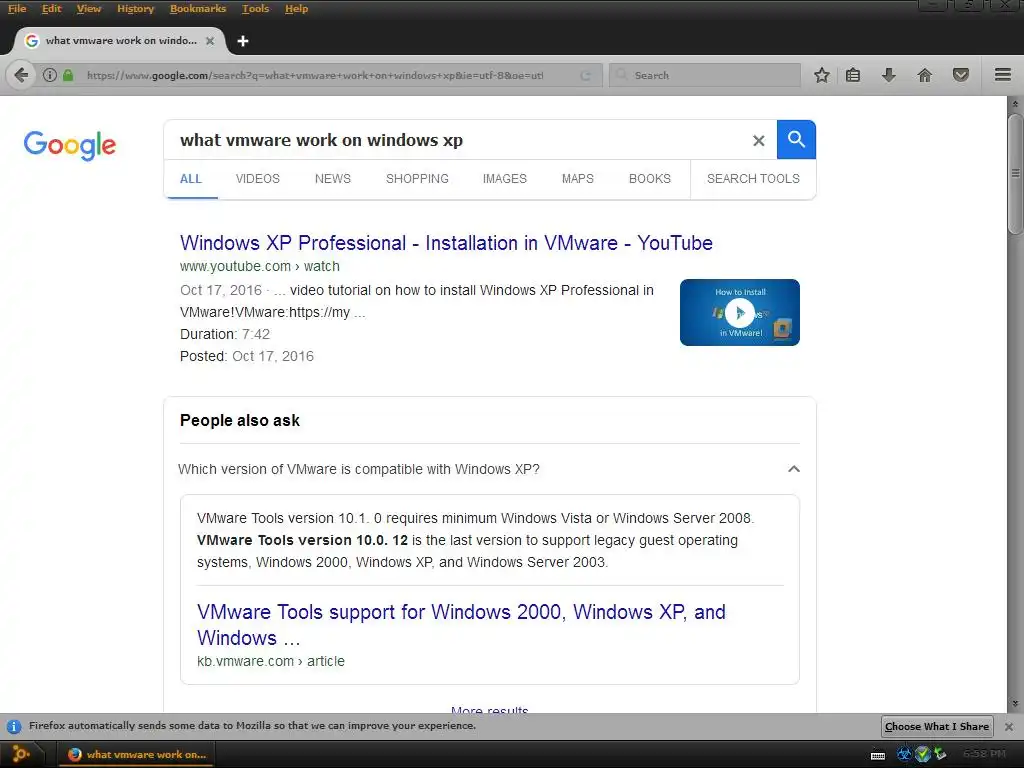The width and height of the screenshot is (1024, 768).
Task: Switch to the MAPS tab
Action: pos(577,179)
